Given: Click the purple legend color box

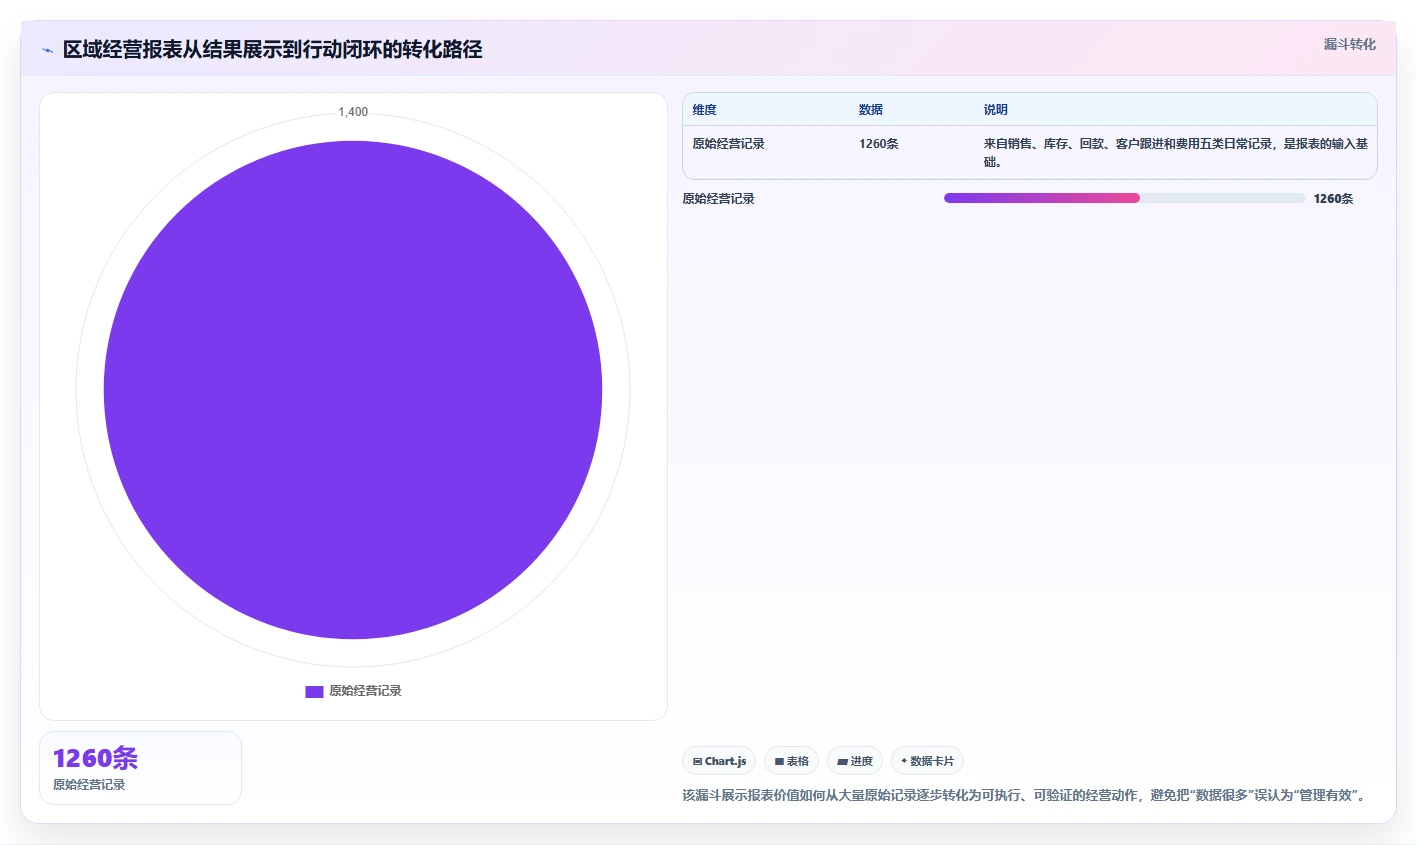Looking at the screenshot, I should pyautogui.click(x=314, y=691).
